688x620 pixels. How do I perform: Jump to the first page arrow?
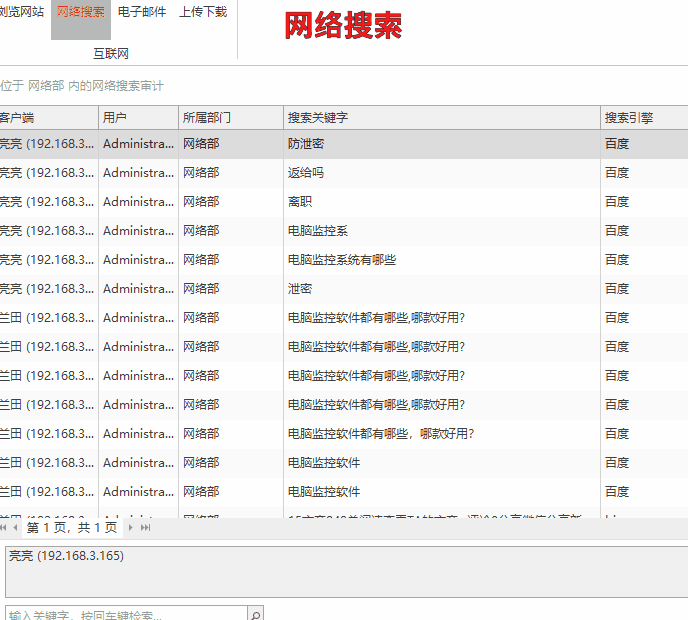[x=3, y=527]
